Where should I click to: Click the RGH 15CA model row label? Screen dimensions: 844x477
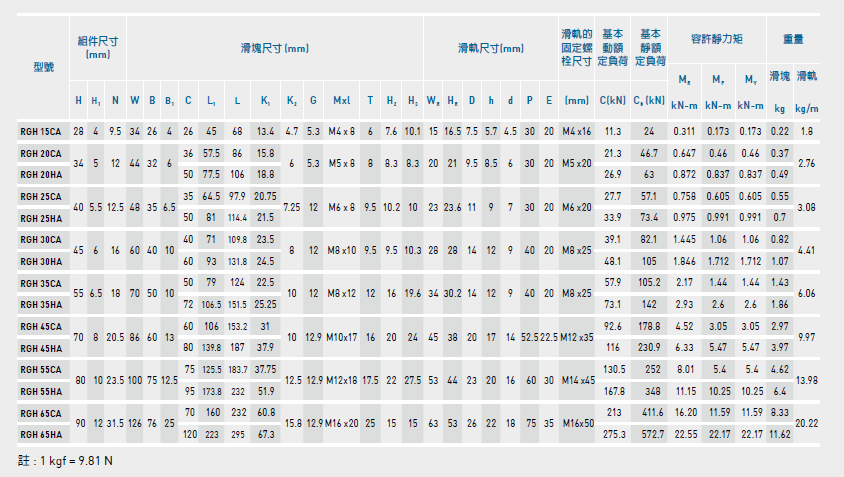point(40,131)
